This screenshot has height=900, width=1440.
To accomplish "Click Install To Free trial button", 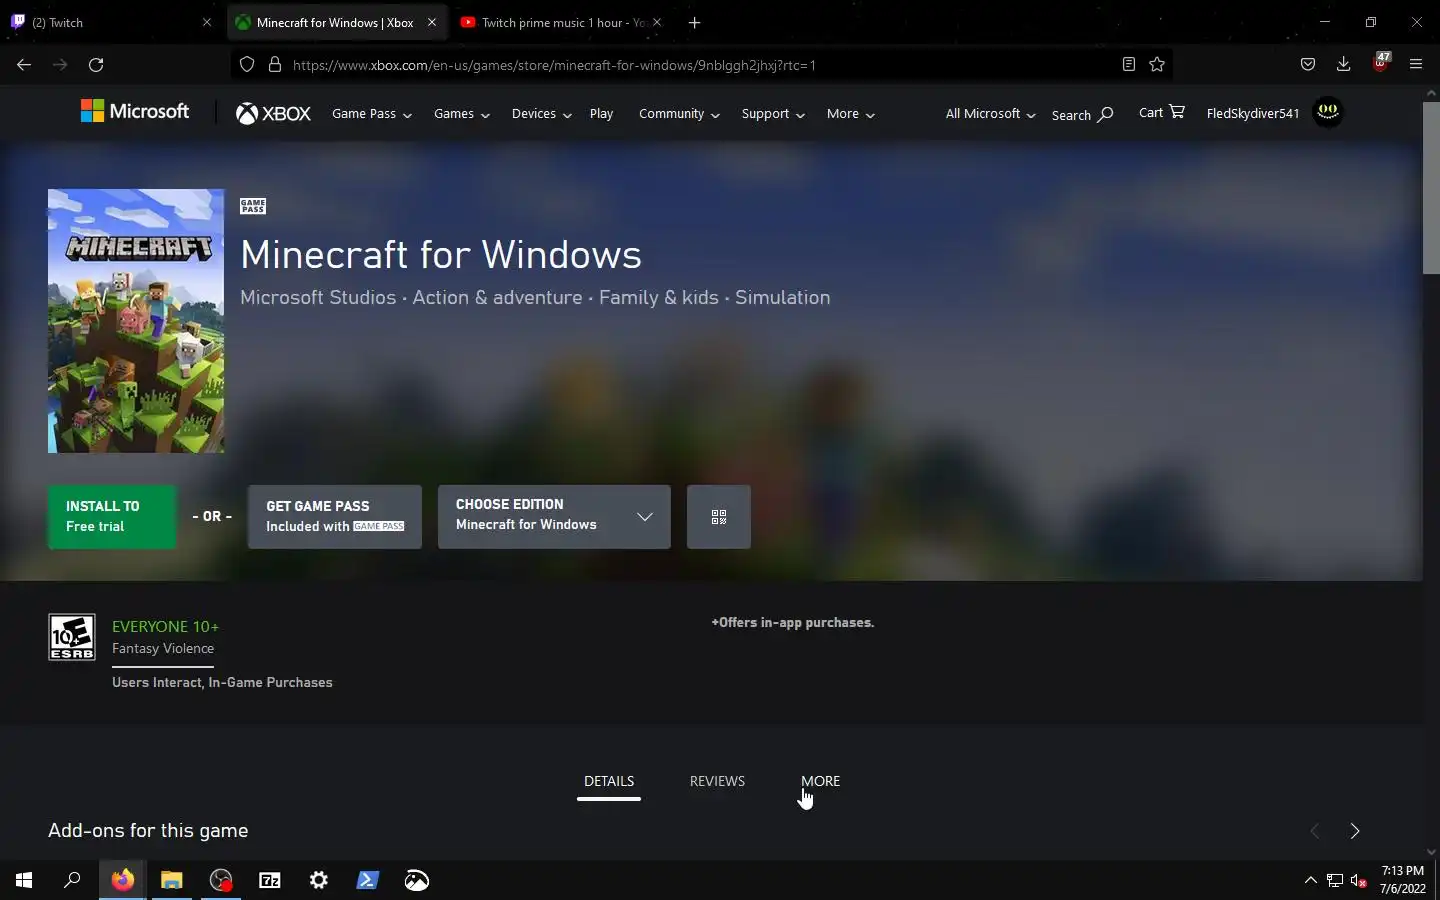I will click(112, 517).
